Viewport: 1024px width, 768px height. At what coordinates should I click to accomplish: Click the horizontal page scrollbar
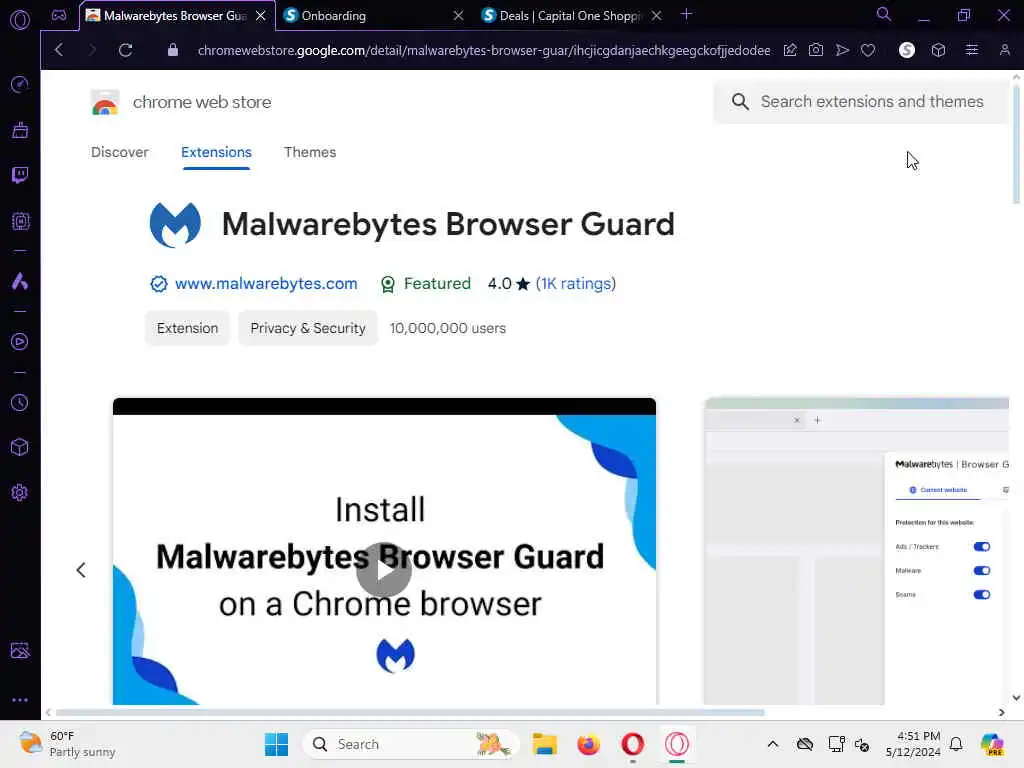[x=409, y=712]
